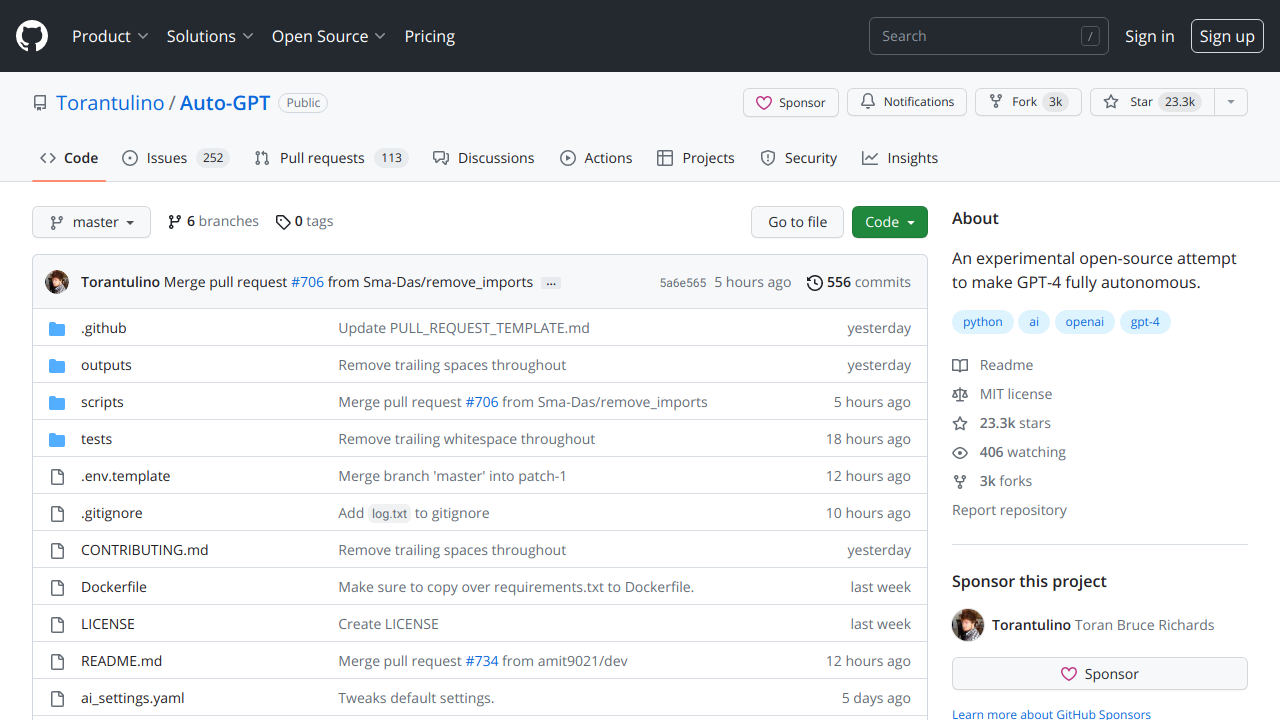View the 23.3k stars link

tap(1001, 423)
